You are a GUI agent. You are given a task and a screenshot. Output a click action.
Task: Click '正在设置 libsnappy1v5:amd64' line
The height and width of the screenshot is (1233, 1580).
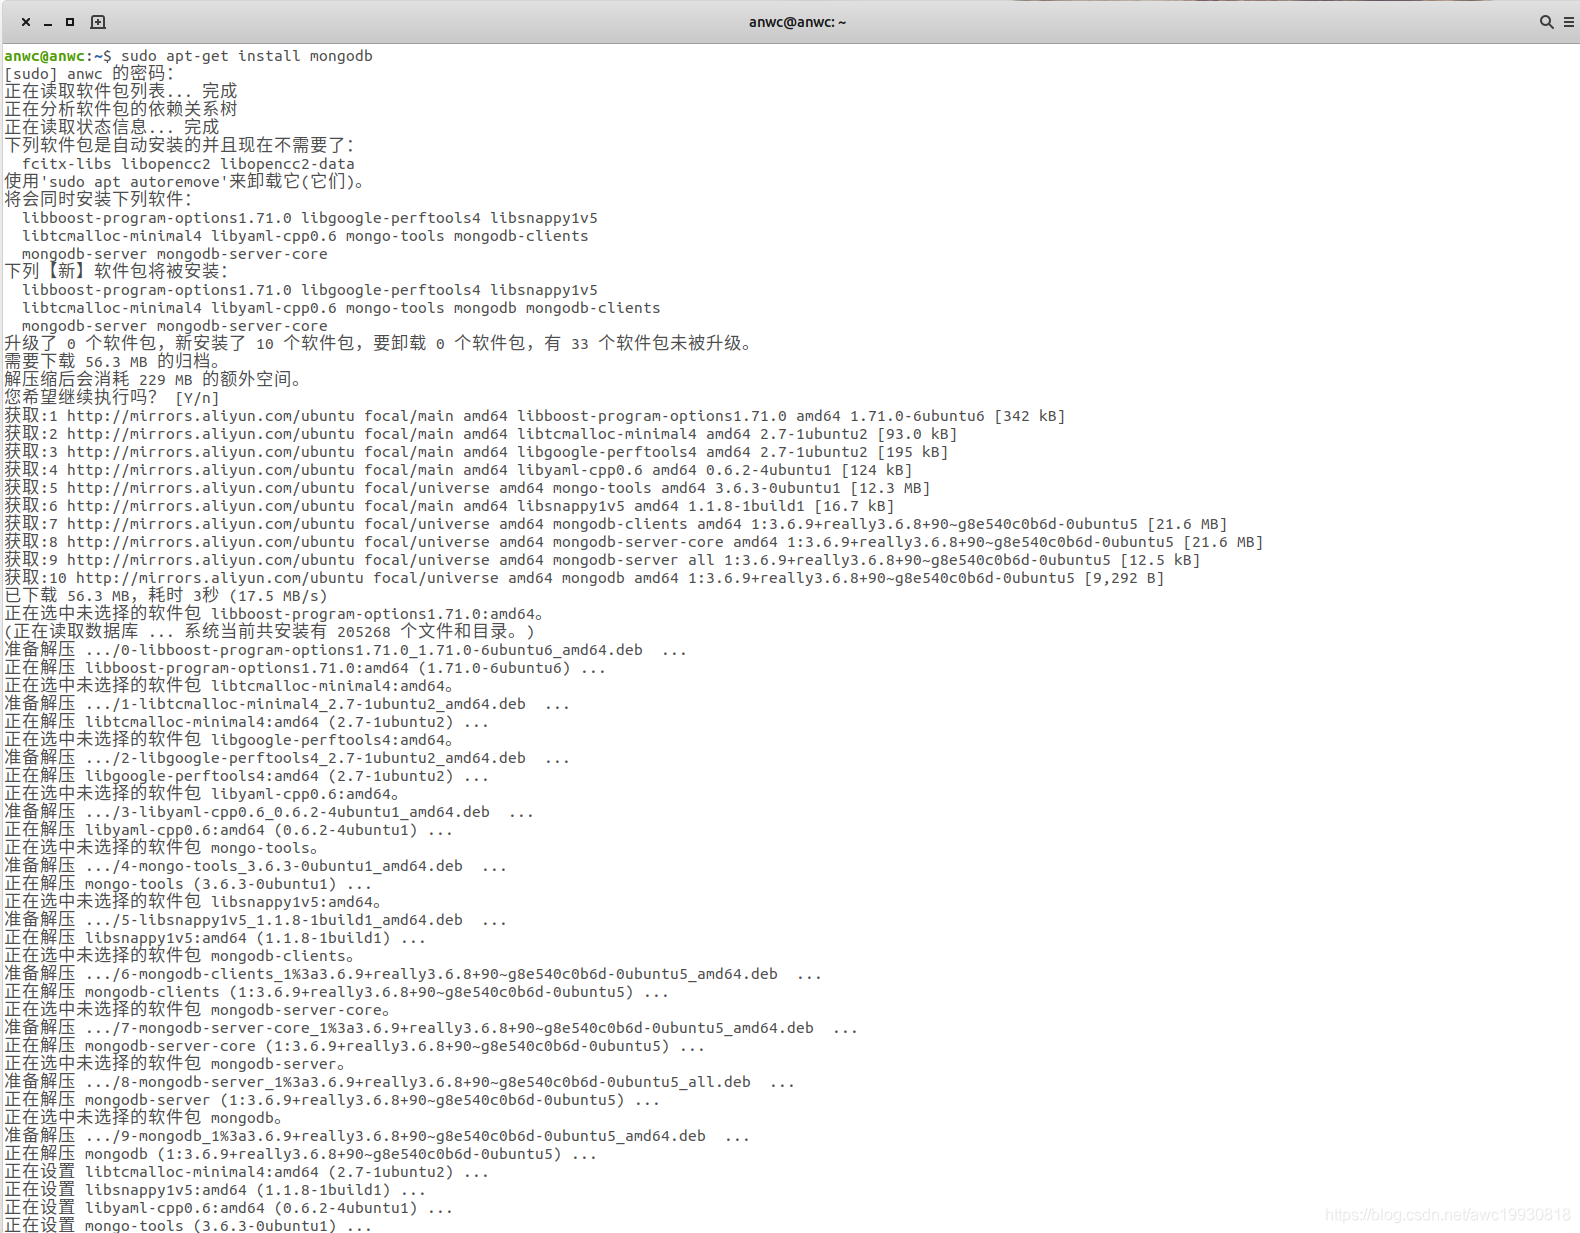[215, 1190]
